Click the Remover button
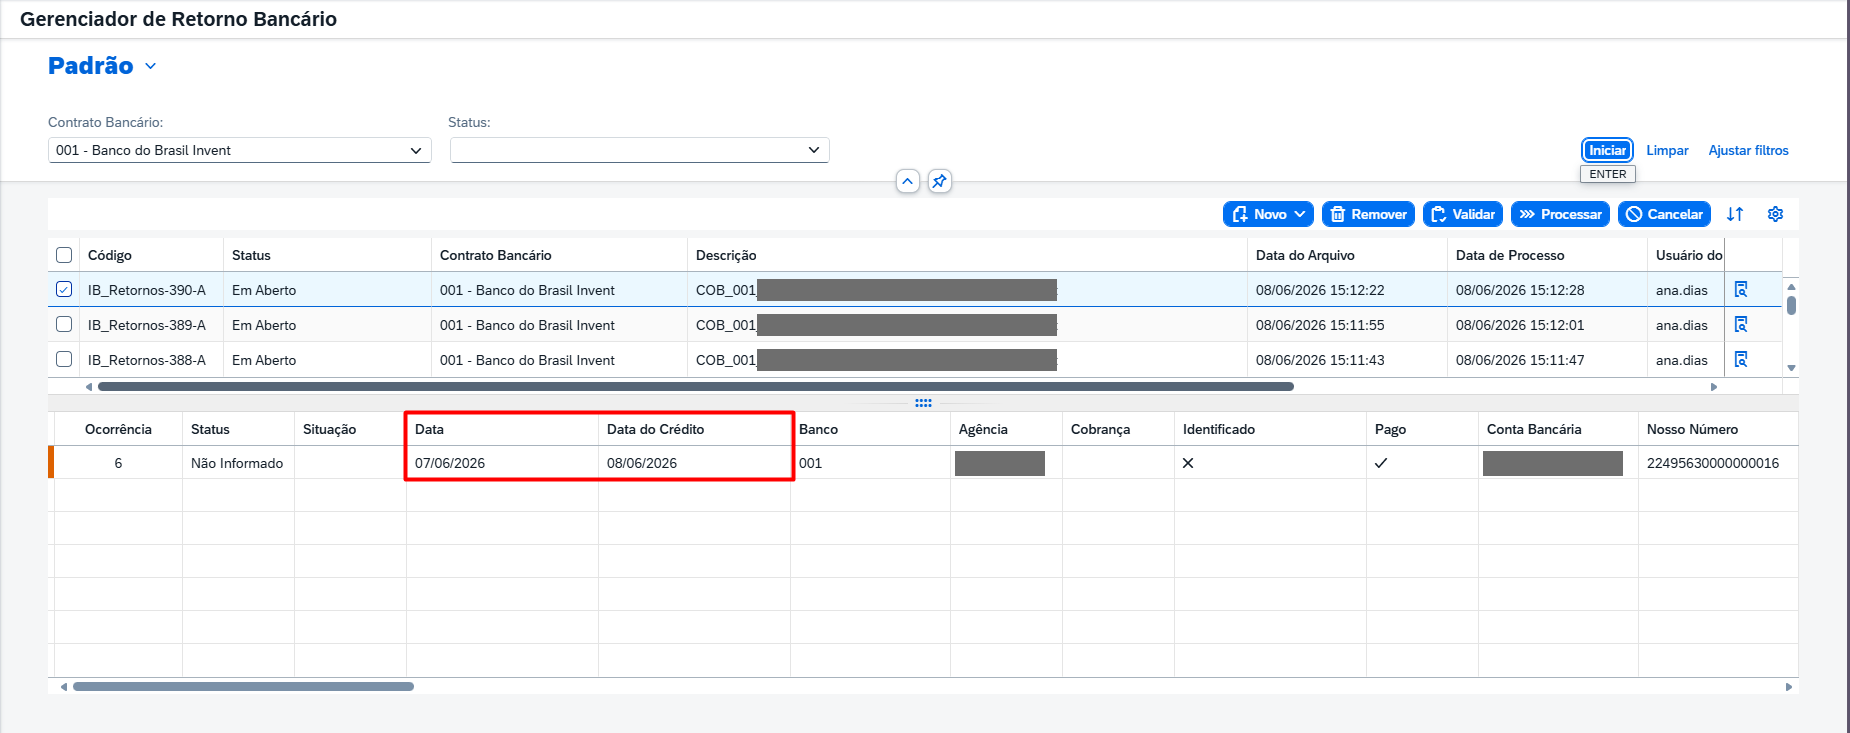 [x=1368, y=214]
